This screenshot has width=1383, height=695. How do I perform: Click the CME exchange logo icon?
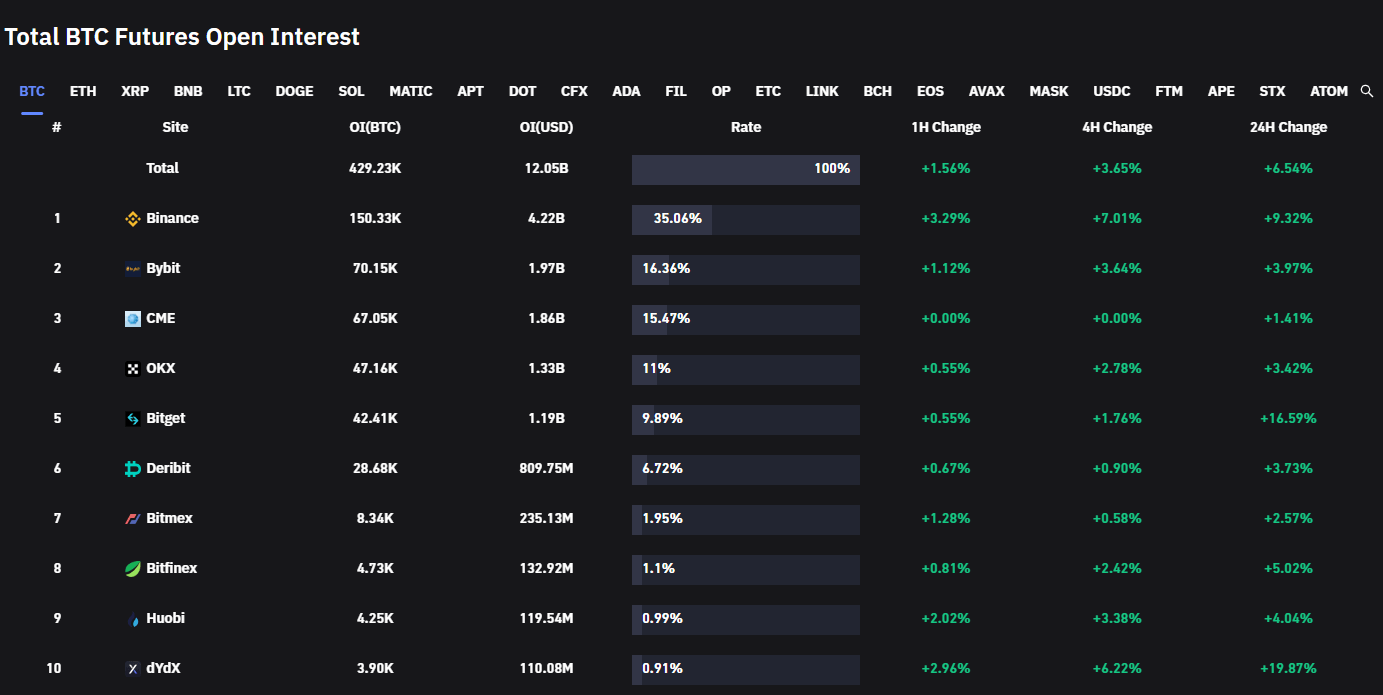point(132,319)
